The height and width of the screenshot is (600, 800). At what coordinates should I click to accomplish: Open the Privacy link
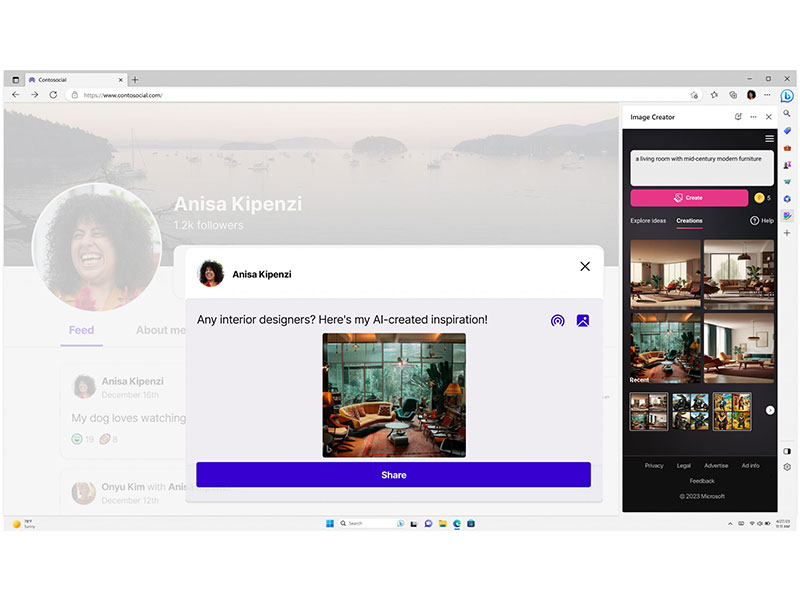pyautogui.click(x=654, y=466)
